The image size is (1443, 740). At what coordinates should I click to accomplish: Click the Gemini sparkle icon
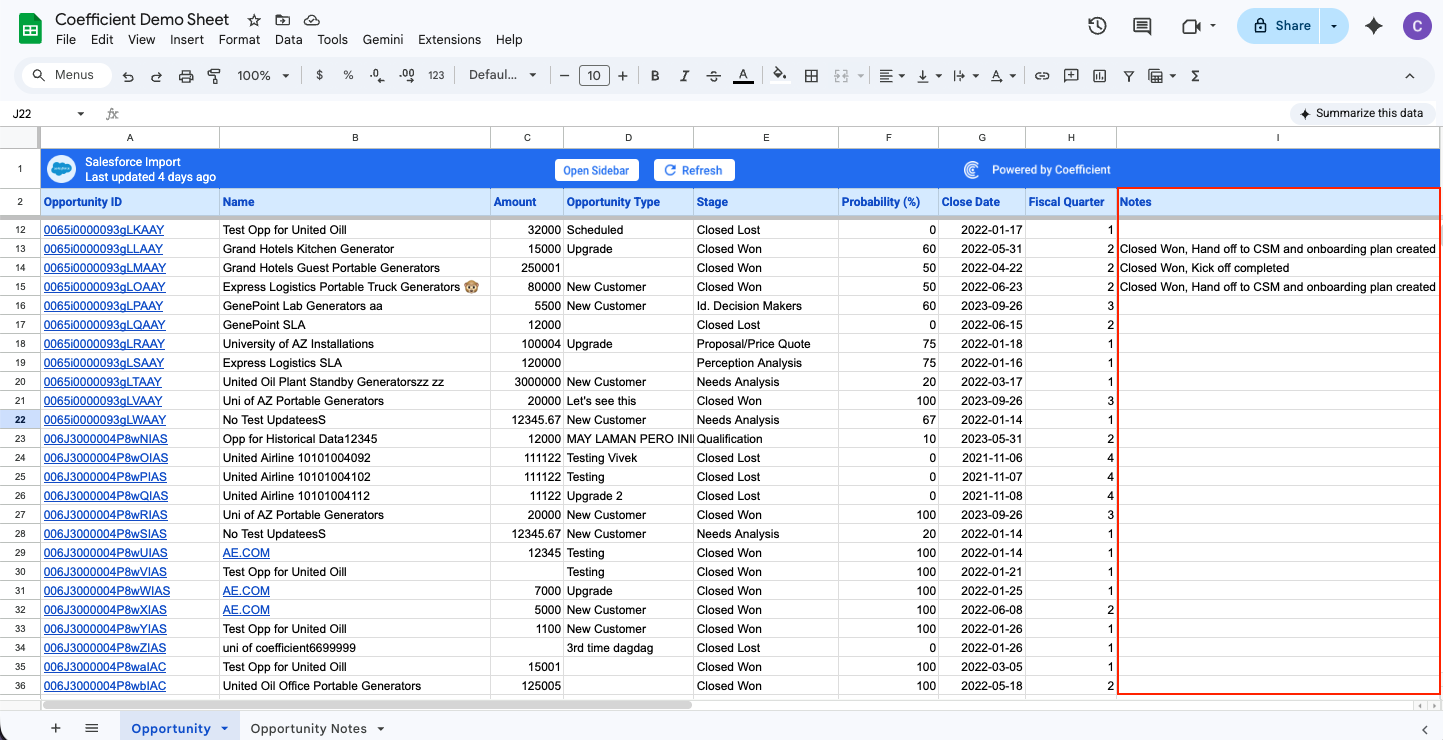coord(1374,26)
